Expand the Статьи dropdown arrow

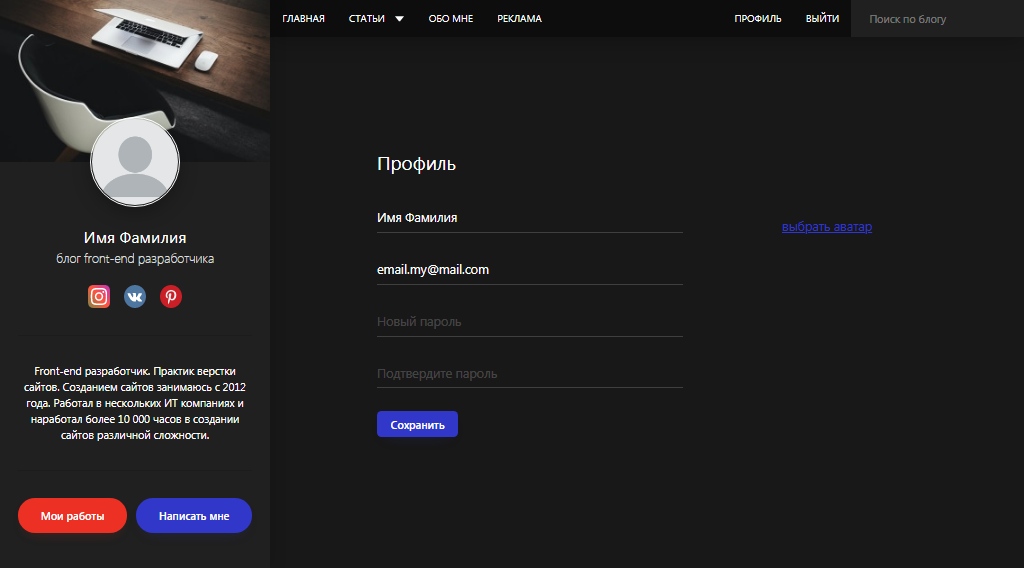coord(399,19)
